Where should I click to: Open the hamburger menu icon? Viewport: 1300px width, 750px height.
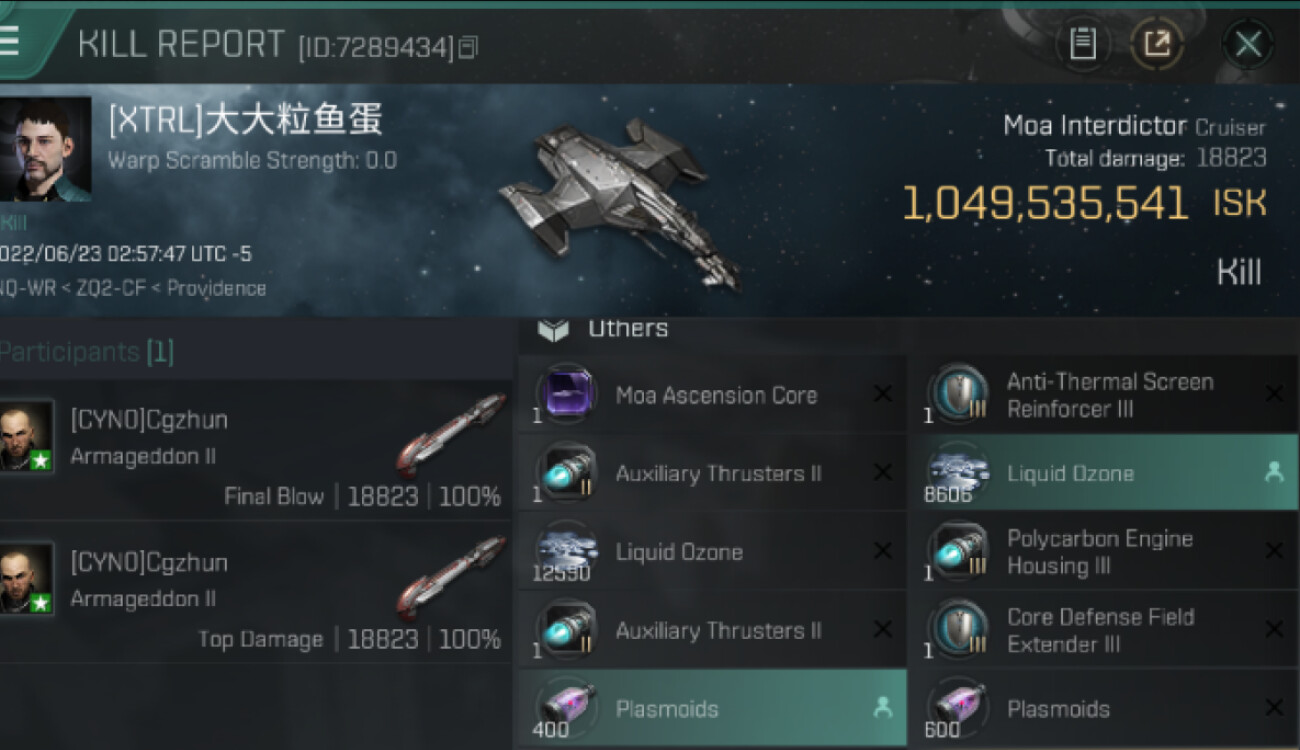coord(9,42)
